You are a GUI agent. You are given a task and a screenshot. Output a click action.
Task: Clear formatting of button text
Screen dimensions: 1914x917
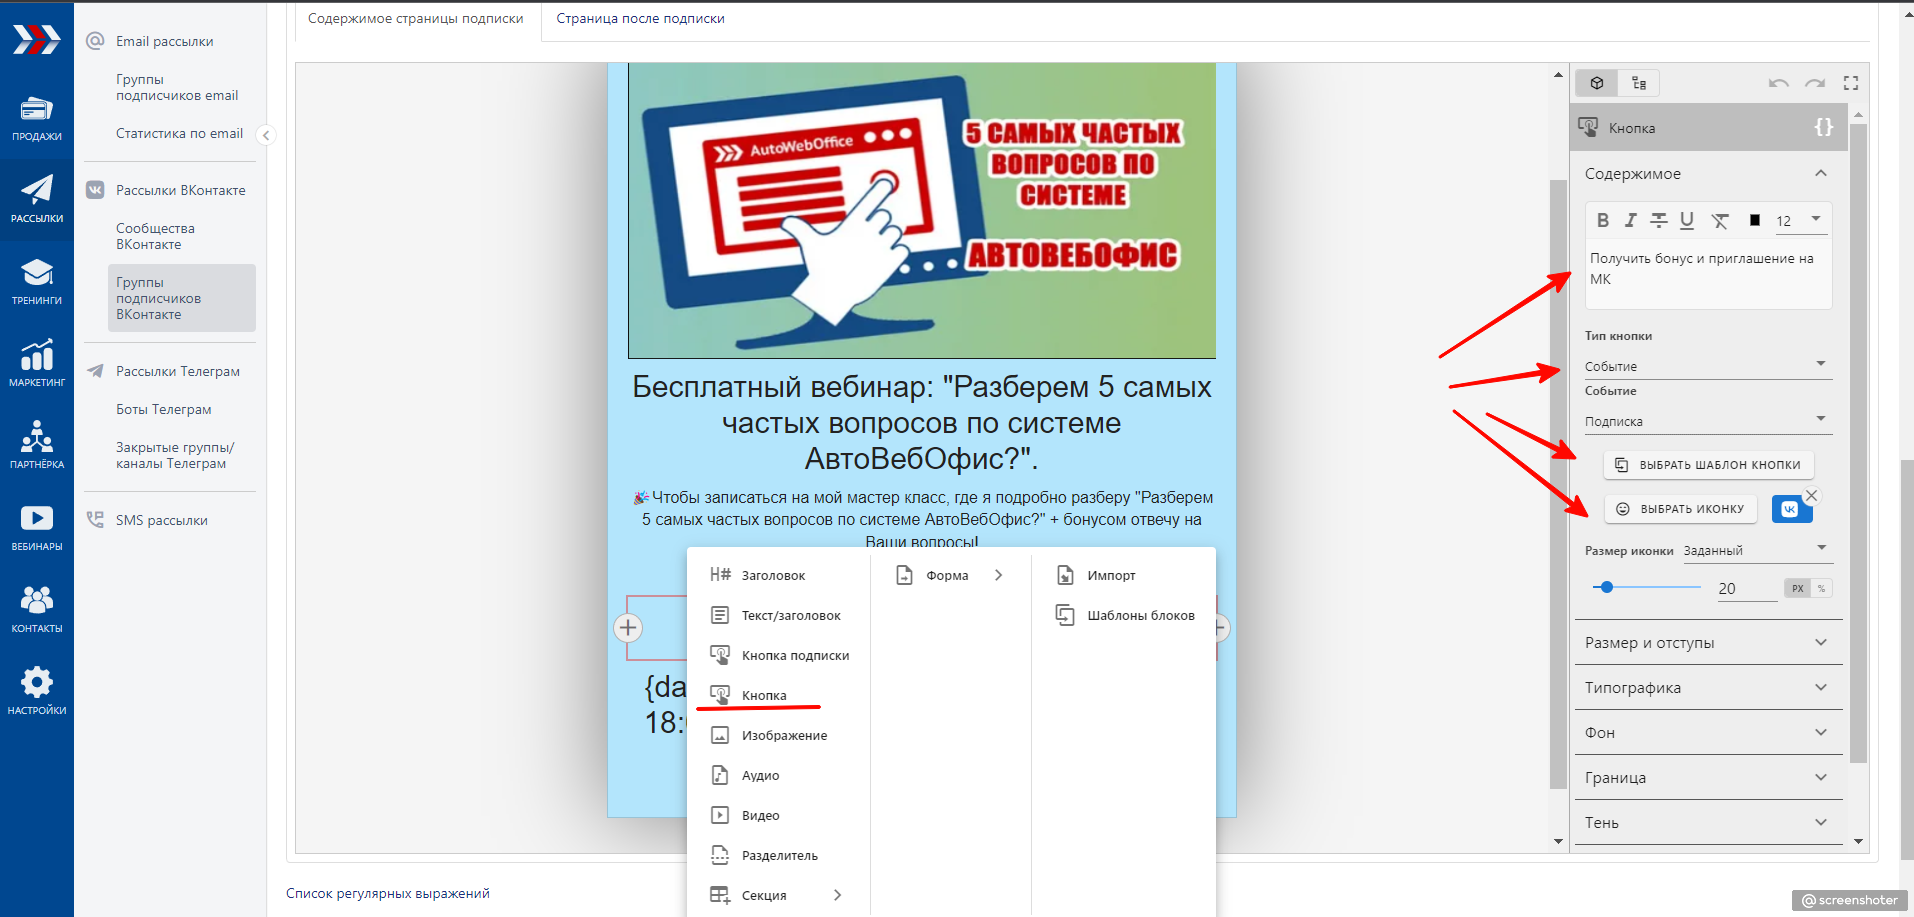(1720, 221)
